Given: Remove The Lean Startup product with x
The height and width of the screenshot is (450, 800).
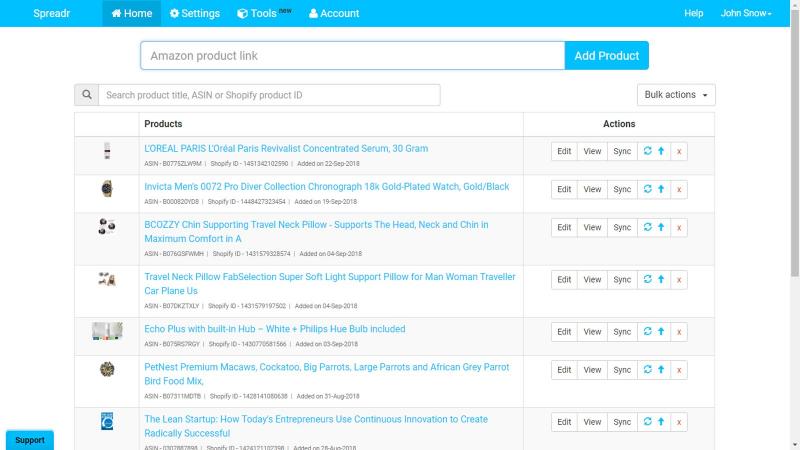Looking at the screenshot, I should tap(679, 422).
